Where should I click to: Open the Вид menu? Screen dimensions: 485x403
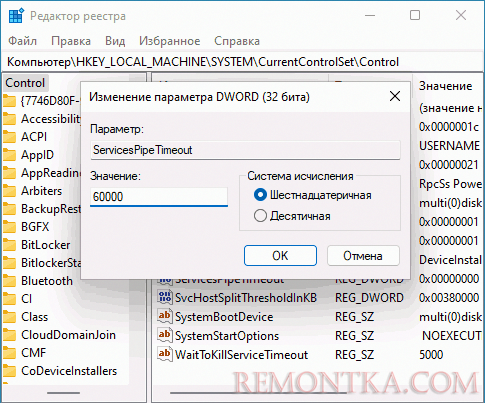click(115, 41)
